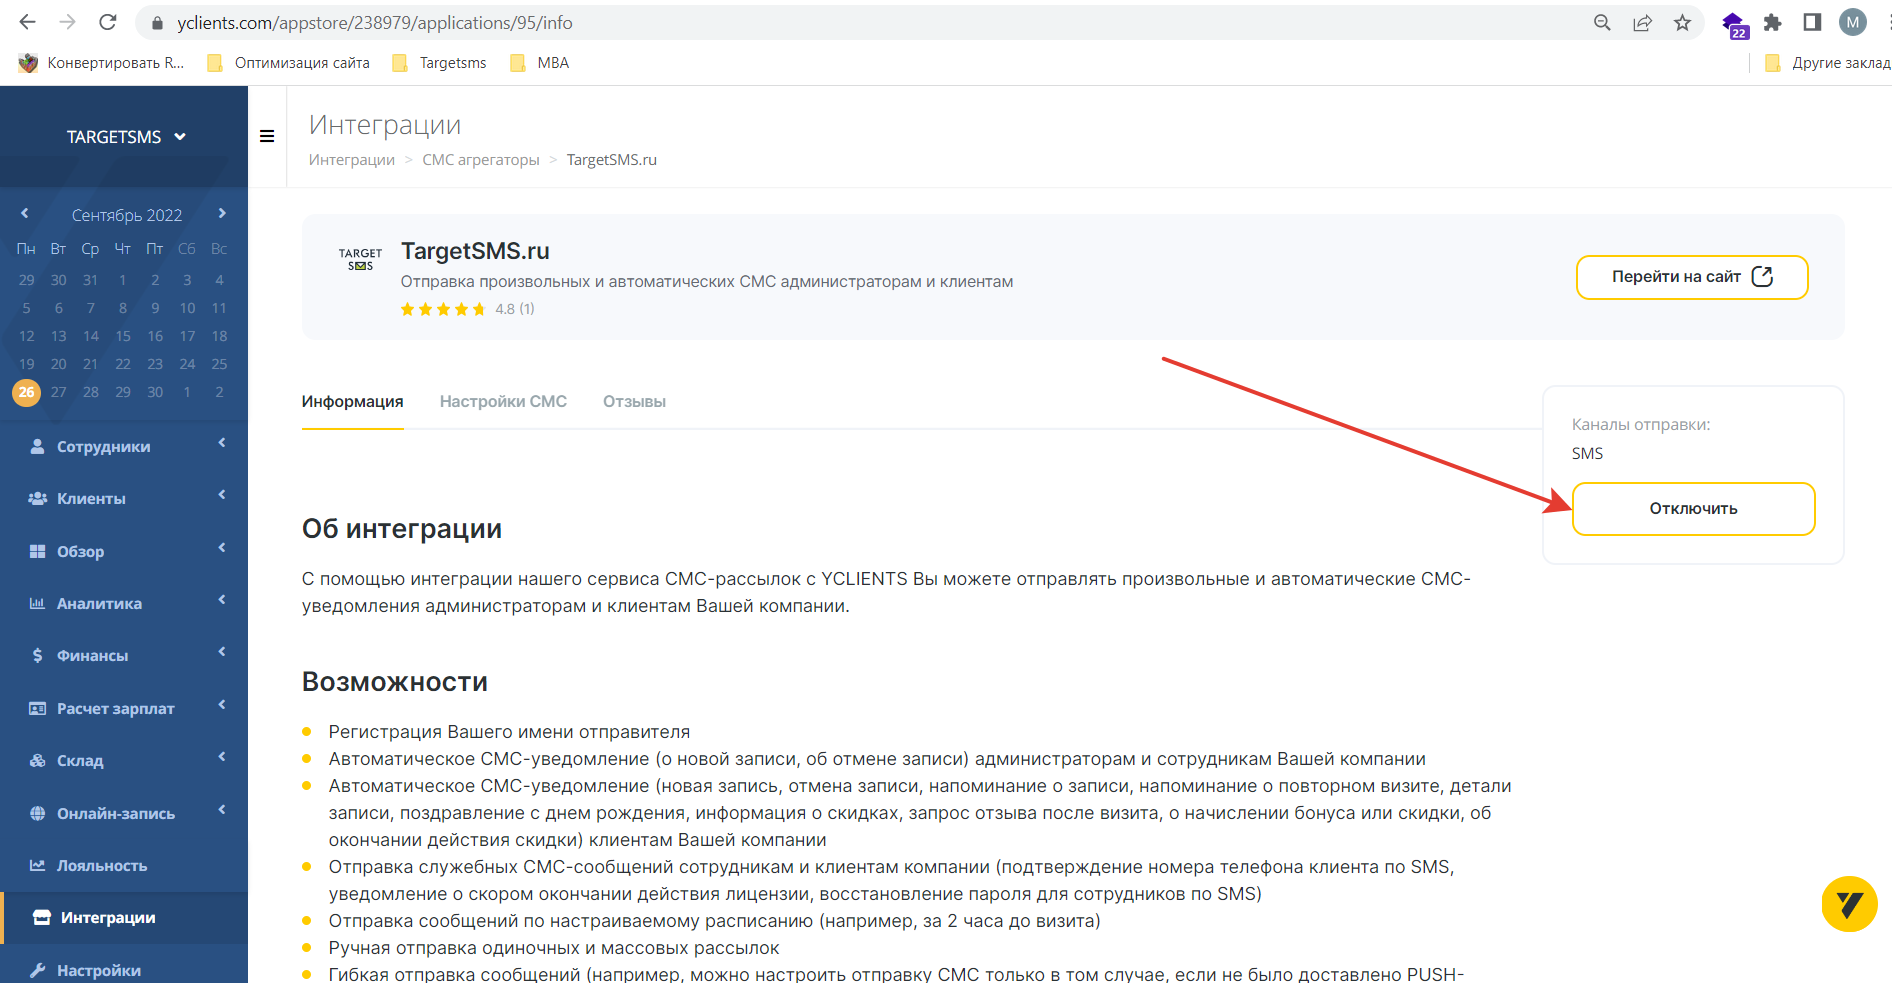1892x983 pixels.
Task: Click the TargetSMS logo image
Action: click(360, 260)
